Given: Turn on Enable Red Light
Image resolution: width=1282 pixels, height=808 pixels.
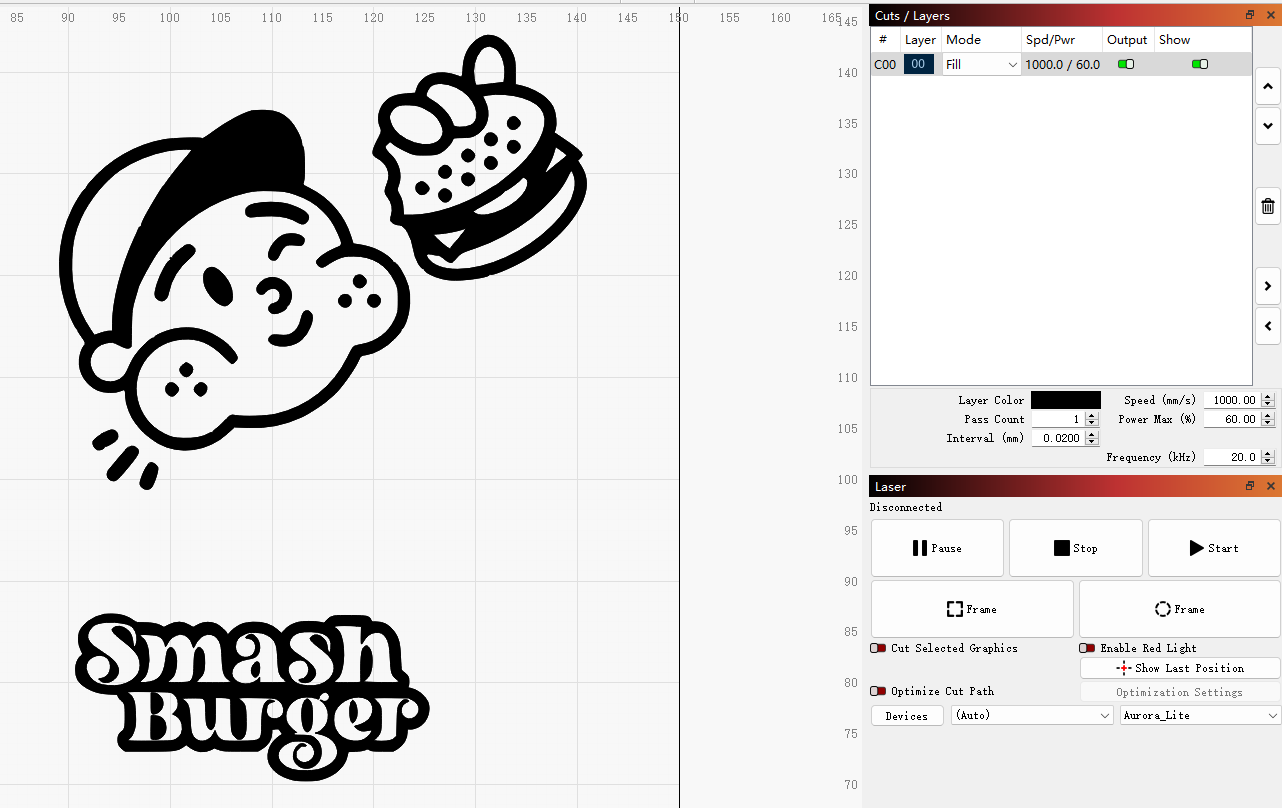Looking at the screenshot, I should click(1087, 648).
